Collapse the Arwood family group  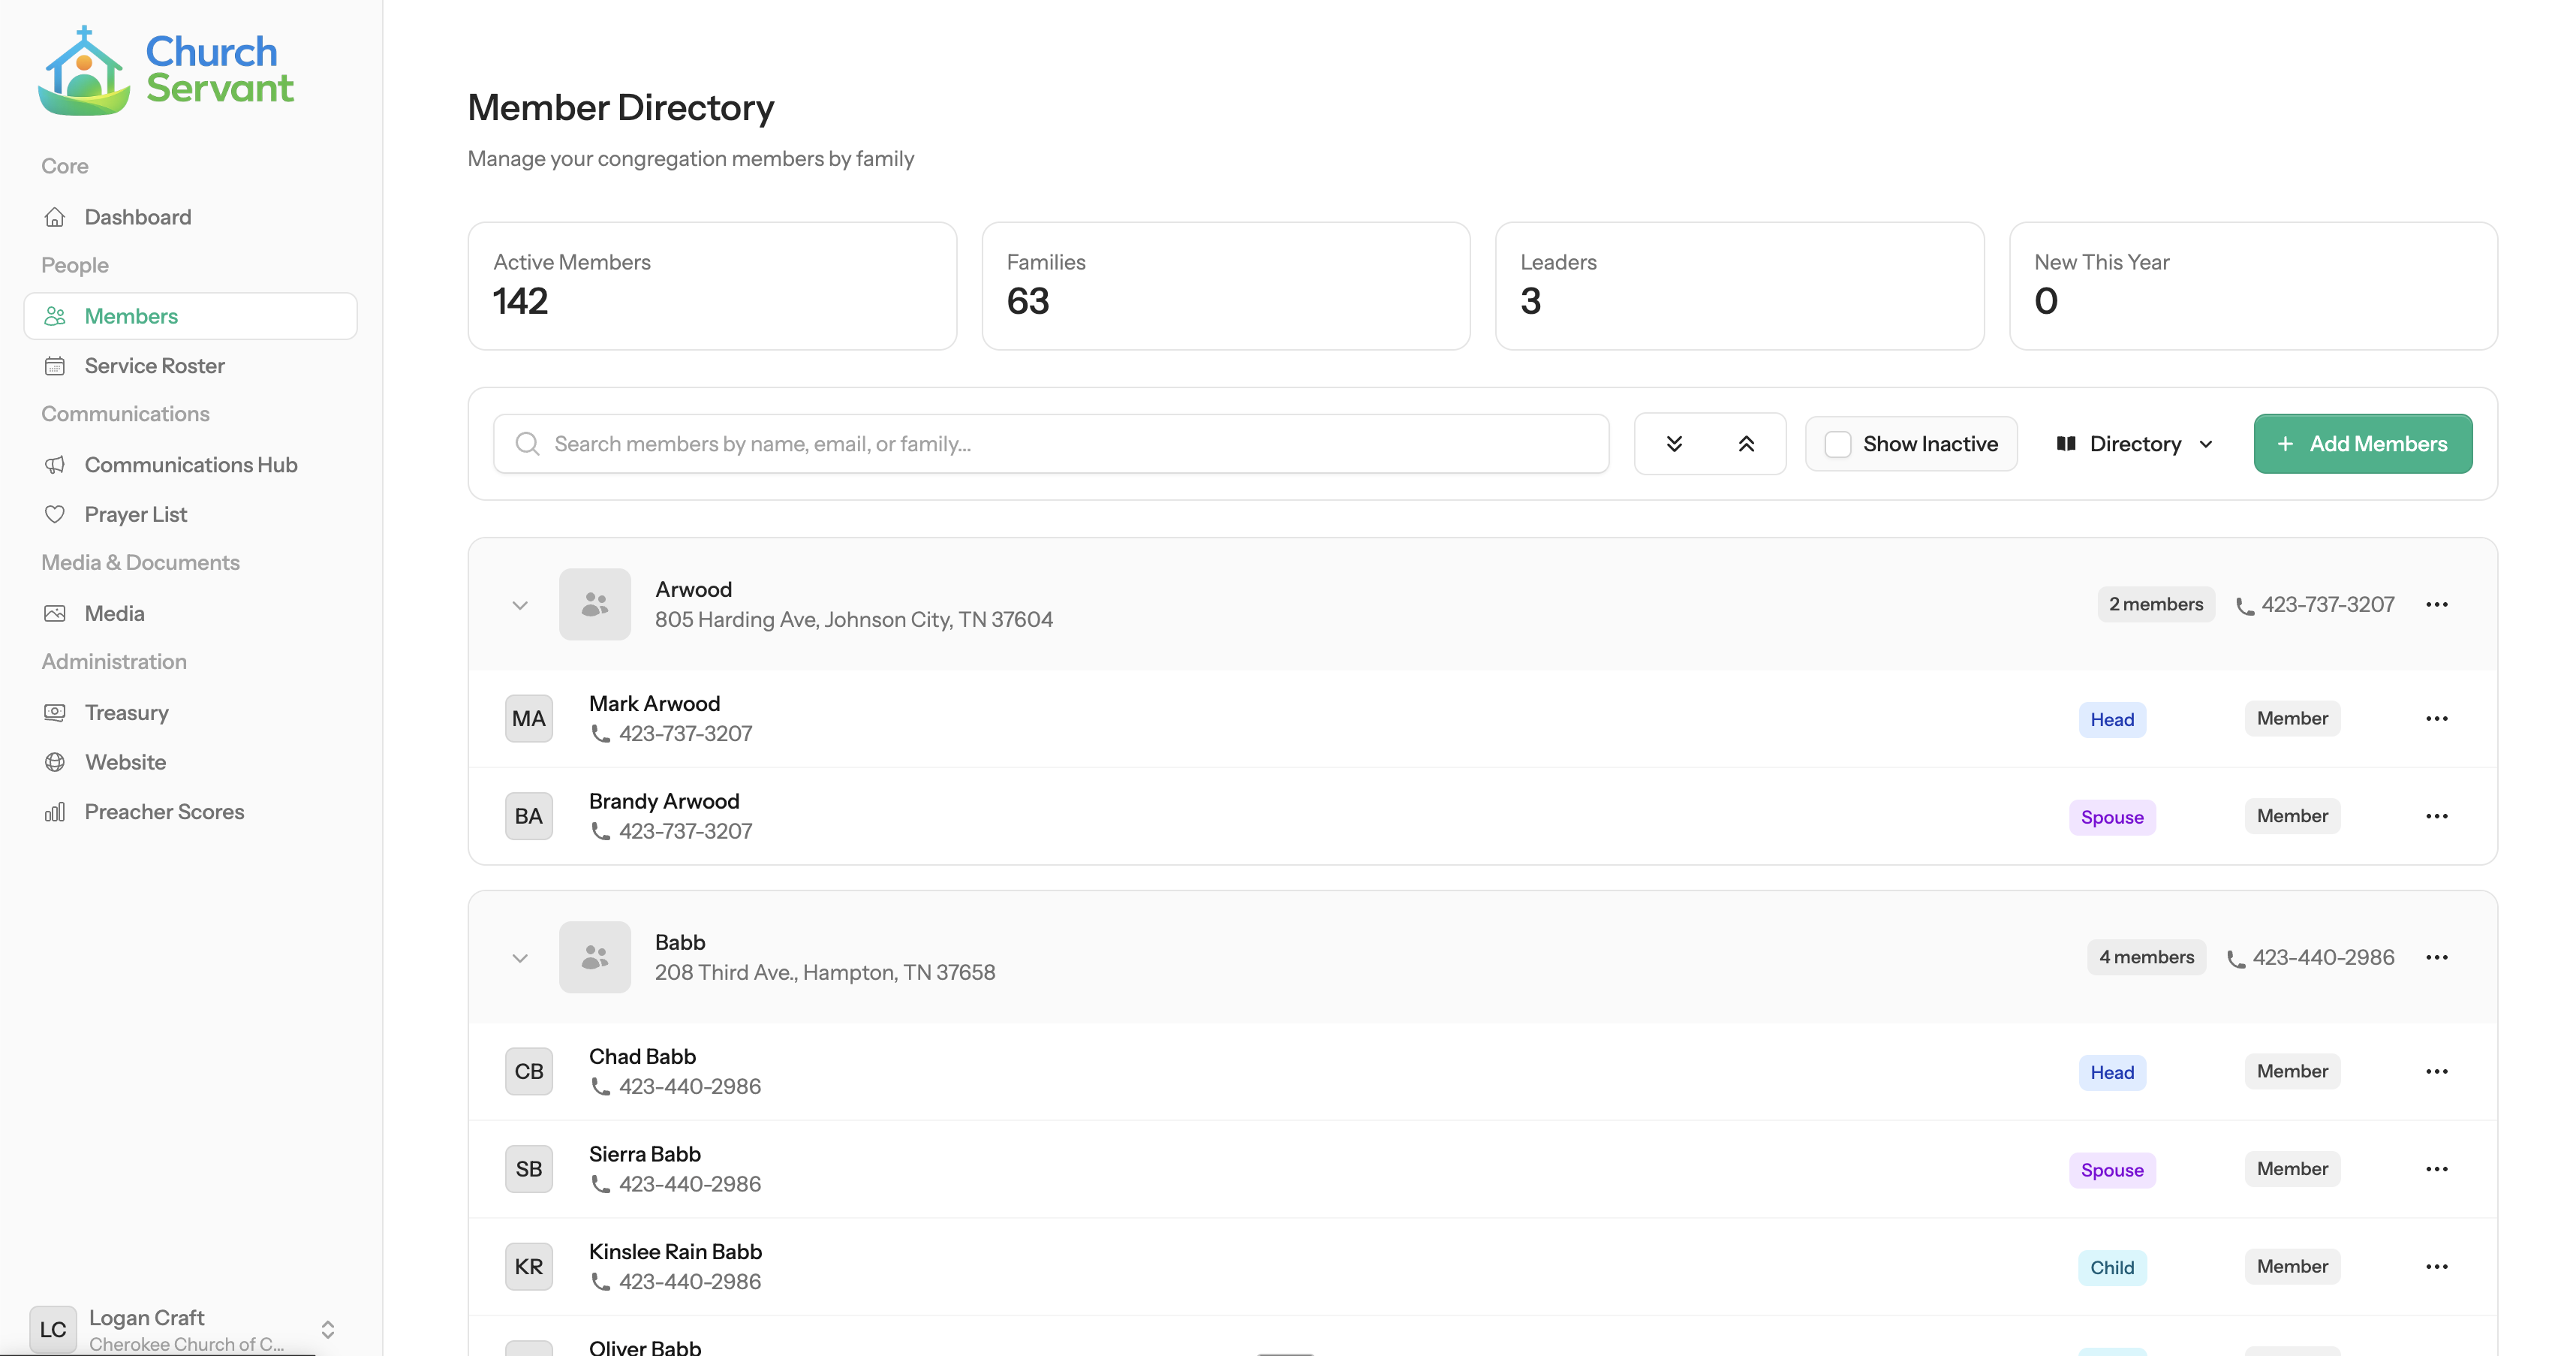pos(520,606)
